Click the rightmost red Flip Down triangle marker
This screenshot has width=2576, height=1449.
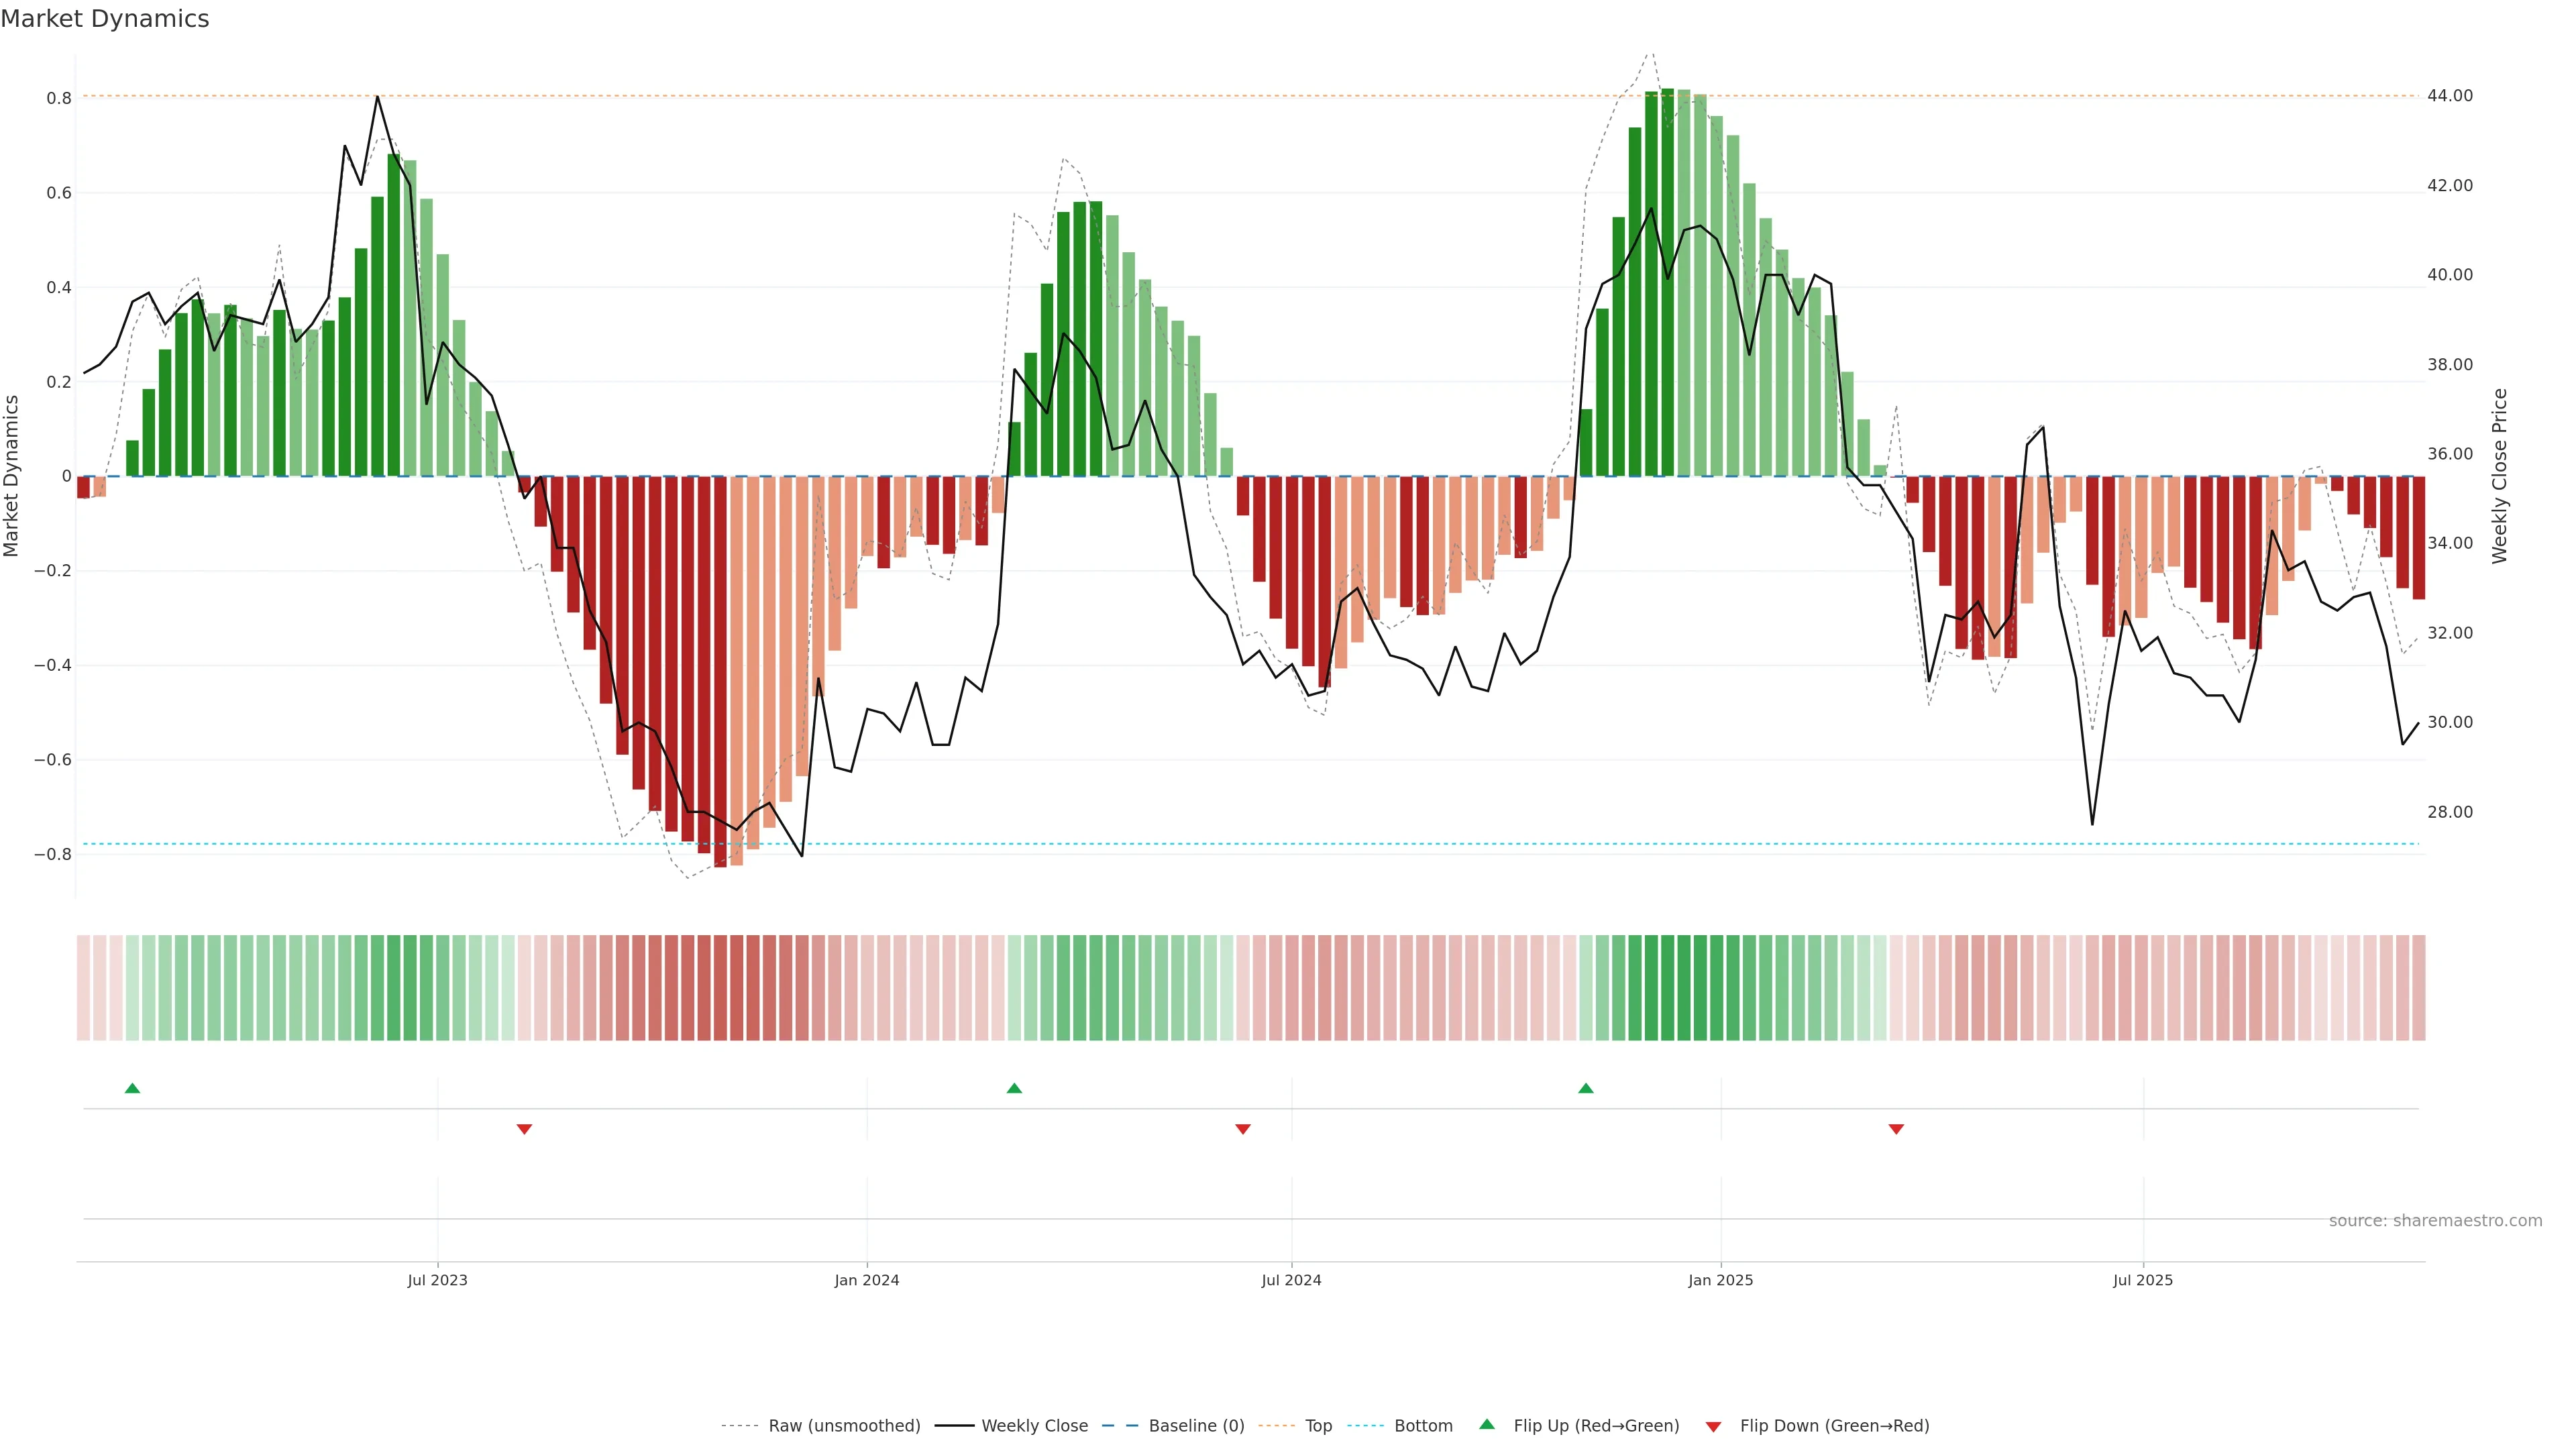(1896, 1129)
